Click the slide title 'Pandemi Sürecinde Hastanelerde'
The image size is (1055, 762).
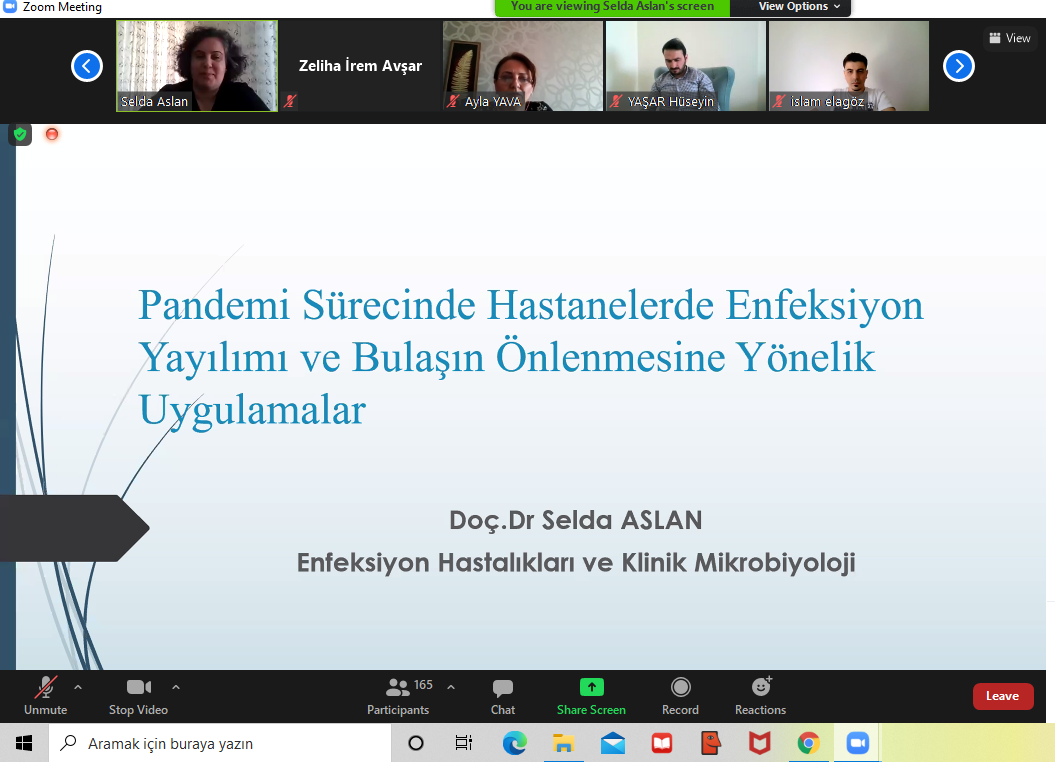[426, 305]
